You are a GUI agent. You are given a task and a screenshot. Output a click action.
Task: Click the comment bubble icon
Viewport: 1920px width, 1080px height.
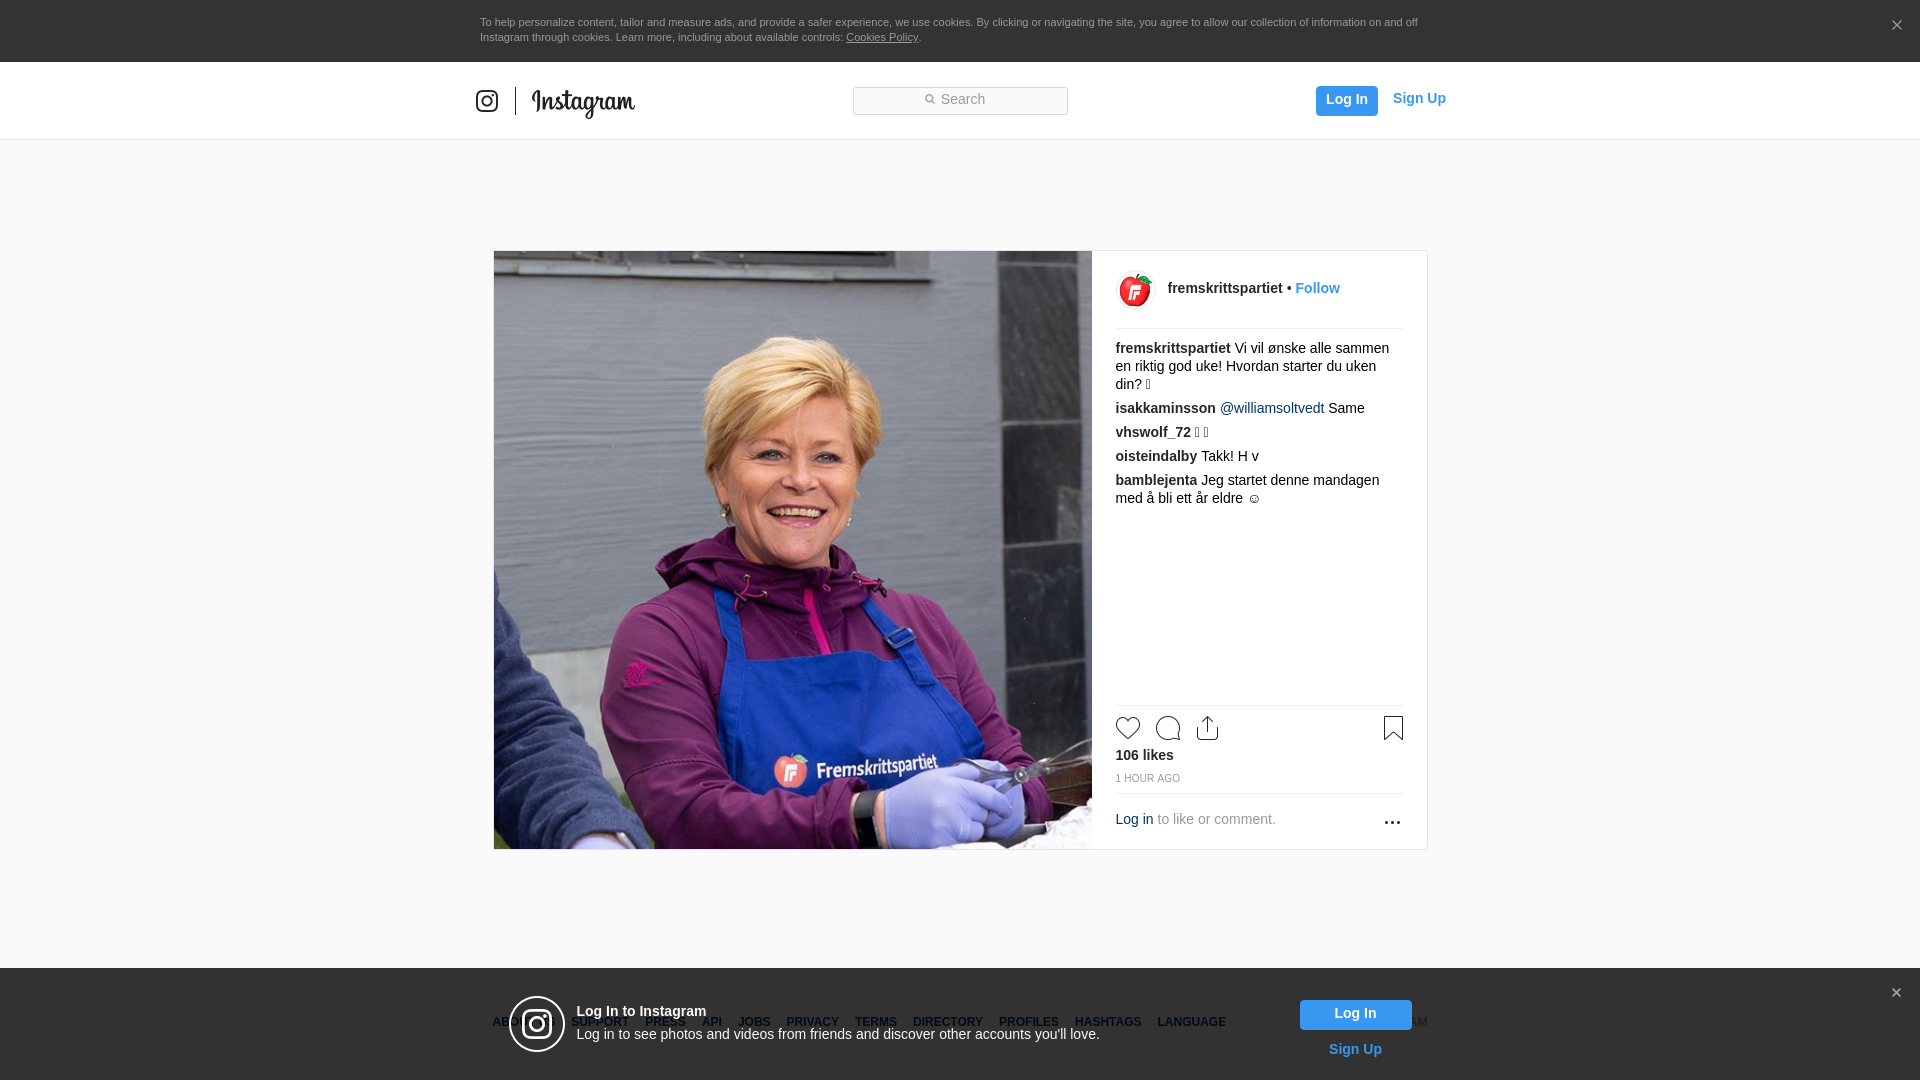point(1167,728)
